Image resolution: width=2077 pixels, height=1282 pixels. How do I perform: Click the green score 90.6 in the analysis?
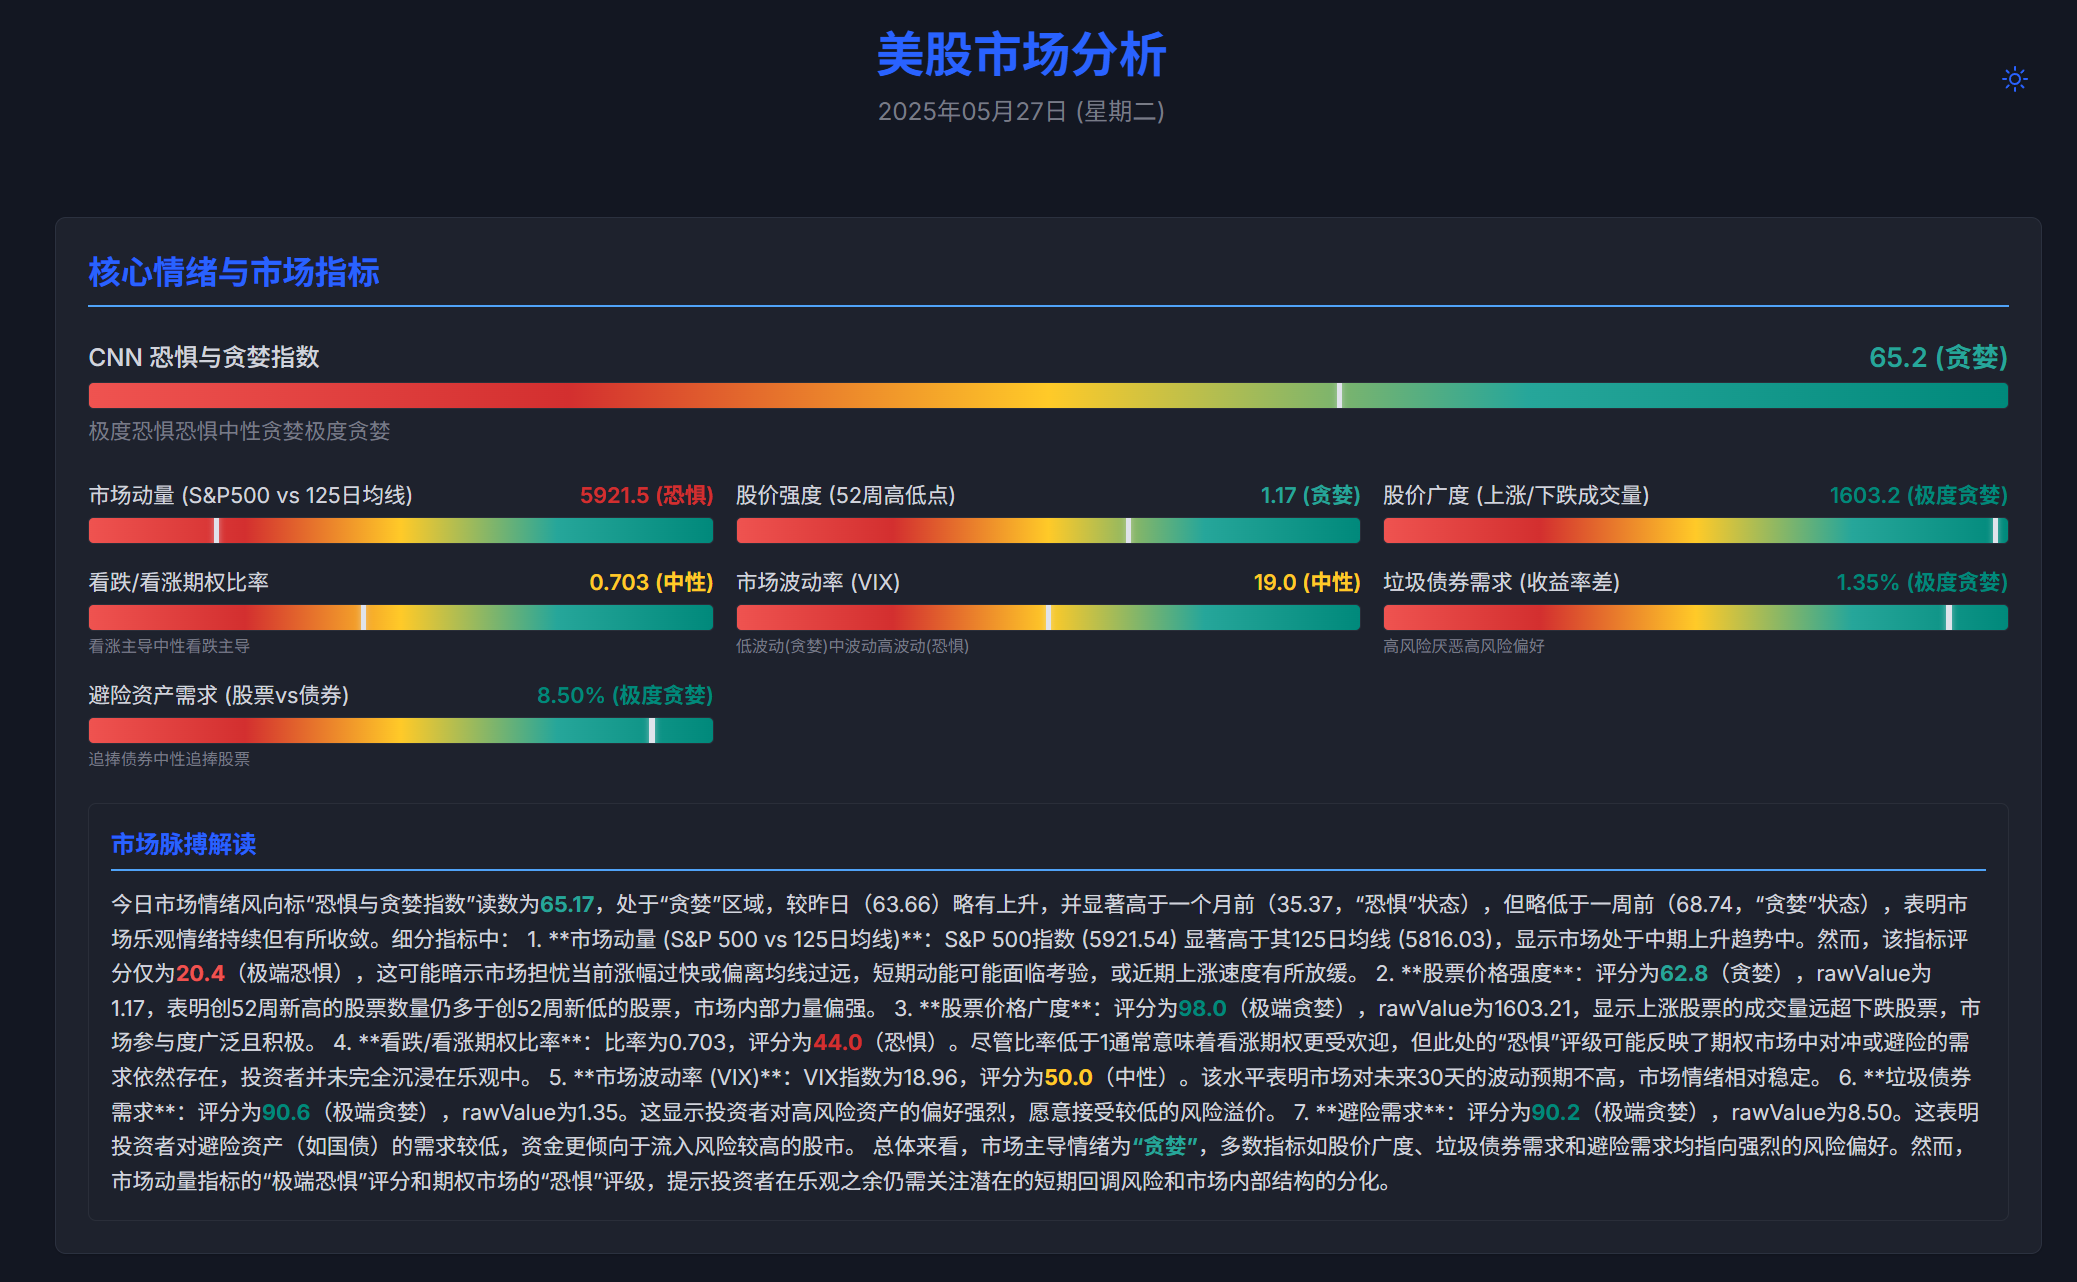[x=286, y=1112]
